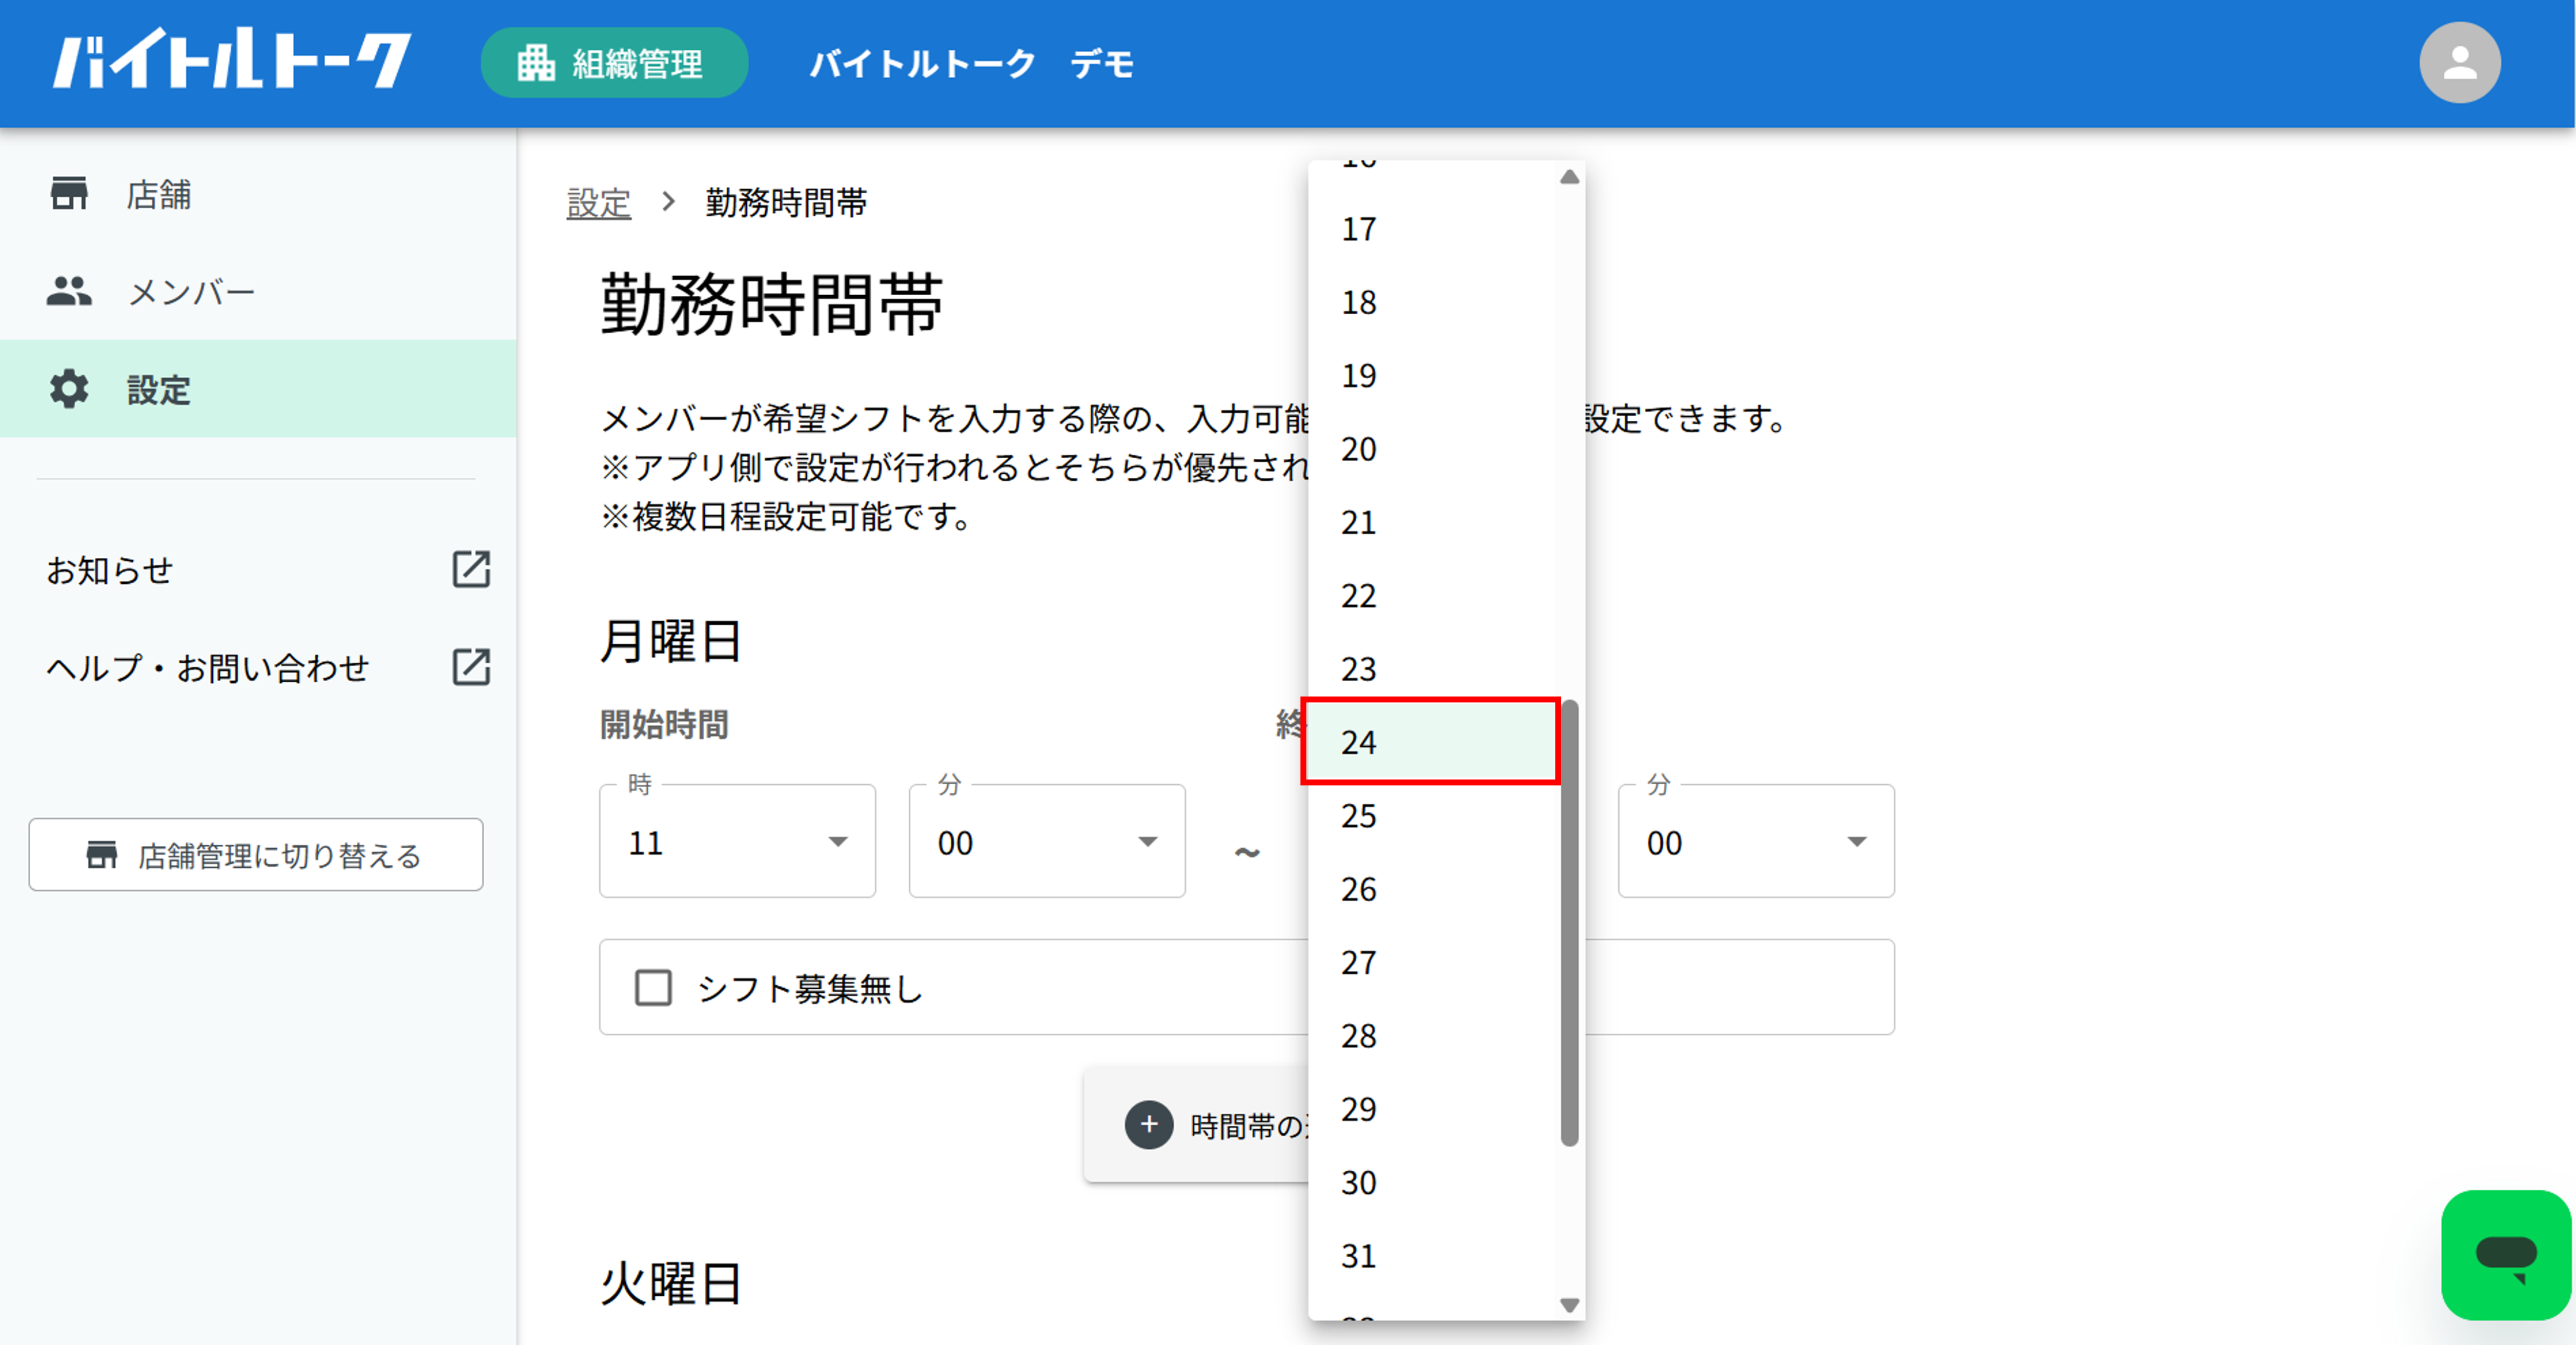Click the 店舗管理に切り替える button
Viewport: 2576px width, 1345px height.
click(x=256, y=855)
